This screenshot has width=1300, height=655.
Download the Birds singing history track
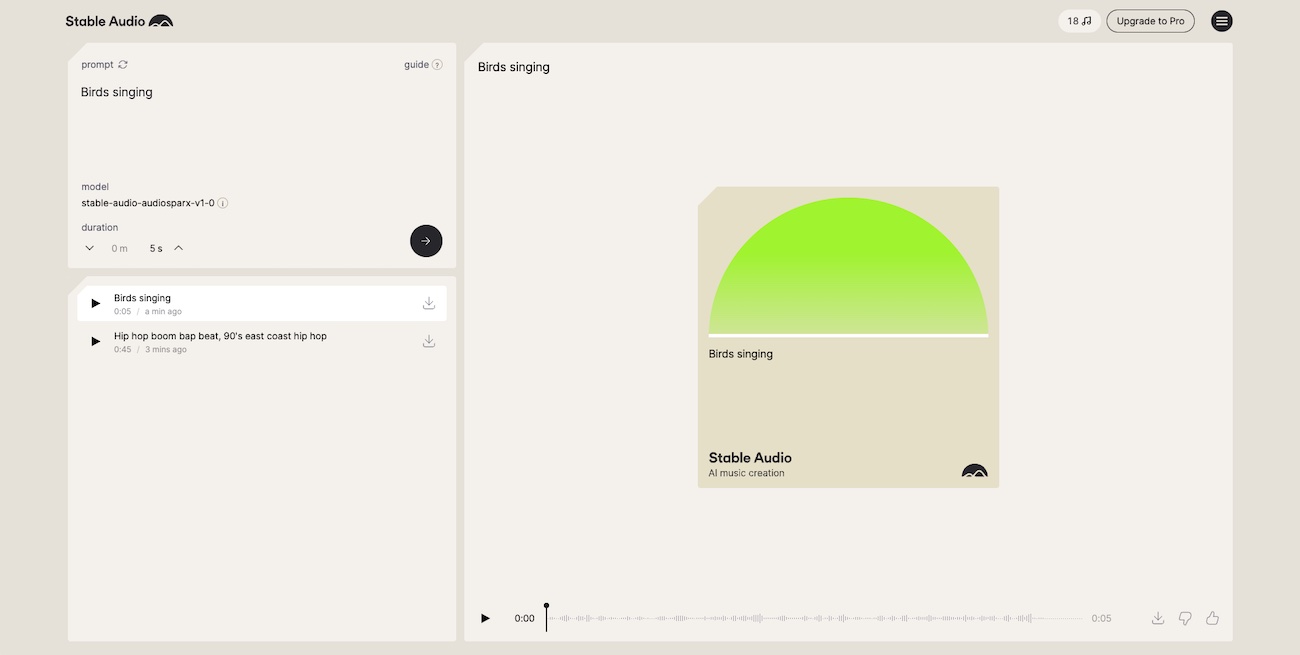[429, 303]
